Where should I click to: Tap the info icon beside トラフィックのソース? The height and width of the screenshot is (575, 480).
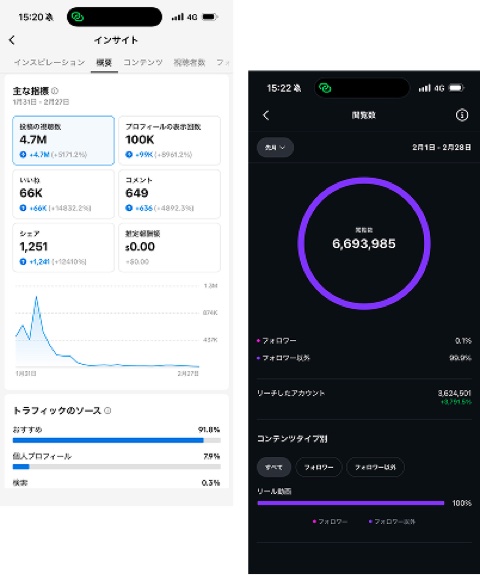coord(107,410)
